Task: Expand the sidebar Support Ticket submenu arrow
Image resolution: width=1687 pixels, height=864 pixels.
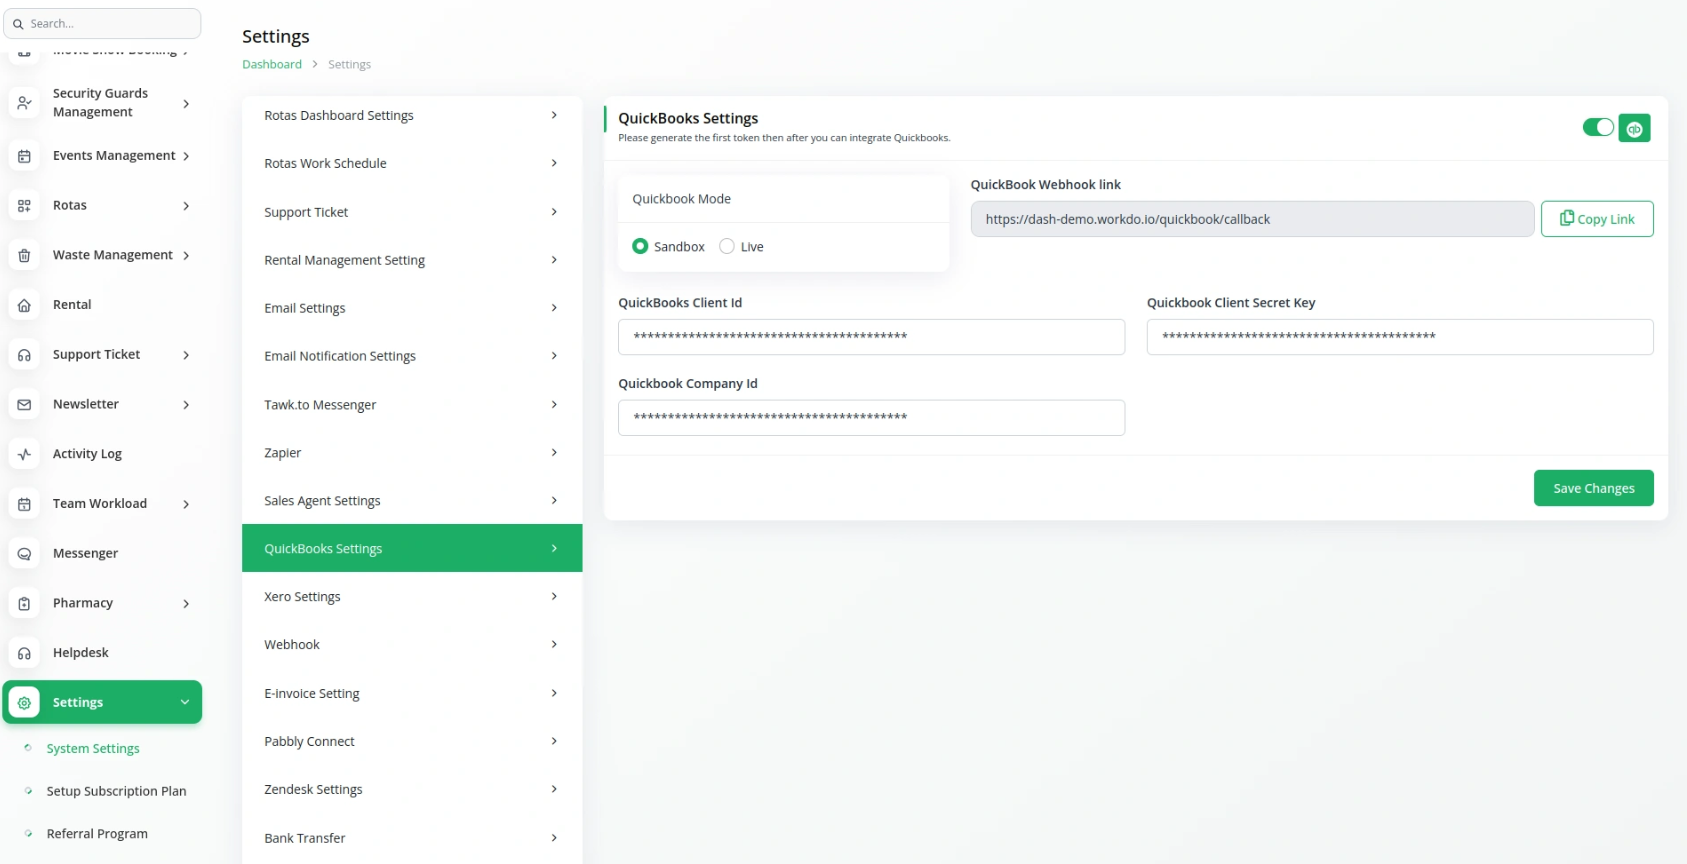Action: click(x=186, y=355)
